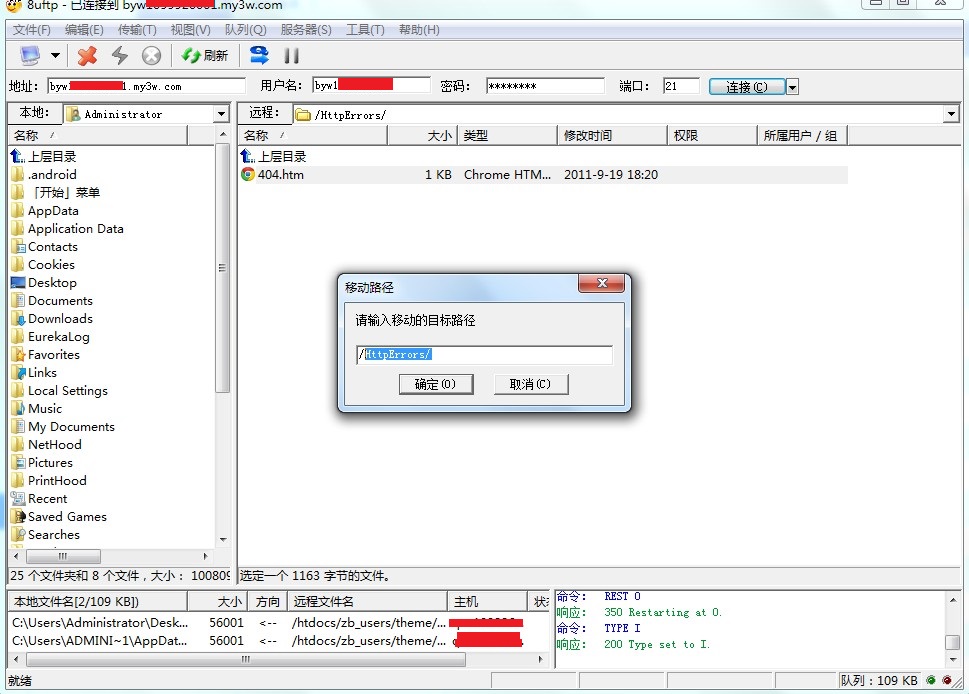969x694 pixels.
Task: Click 取消(C) in the move path dialog
Action: (530, 384)
